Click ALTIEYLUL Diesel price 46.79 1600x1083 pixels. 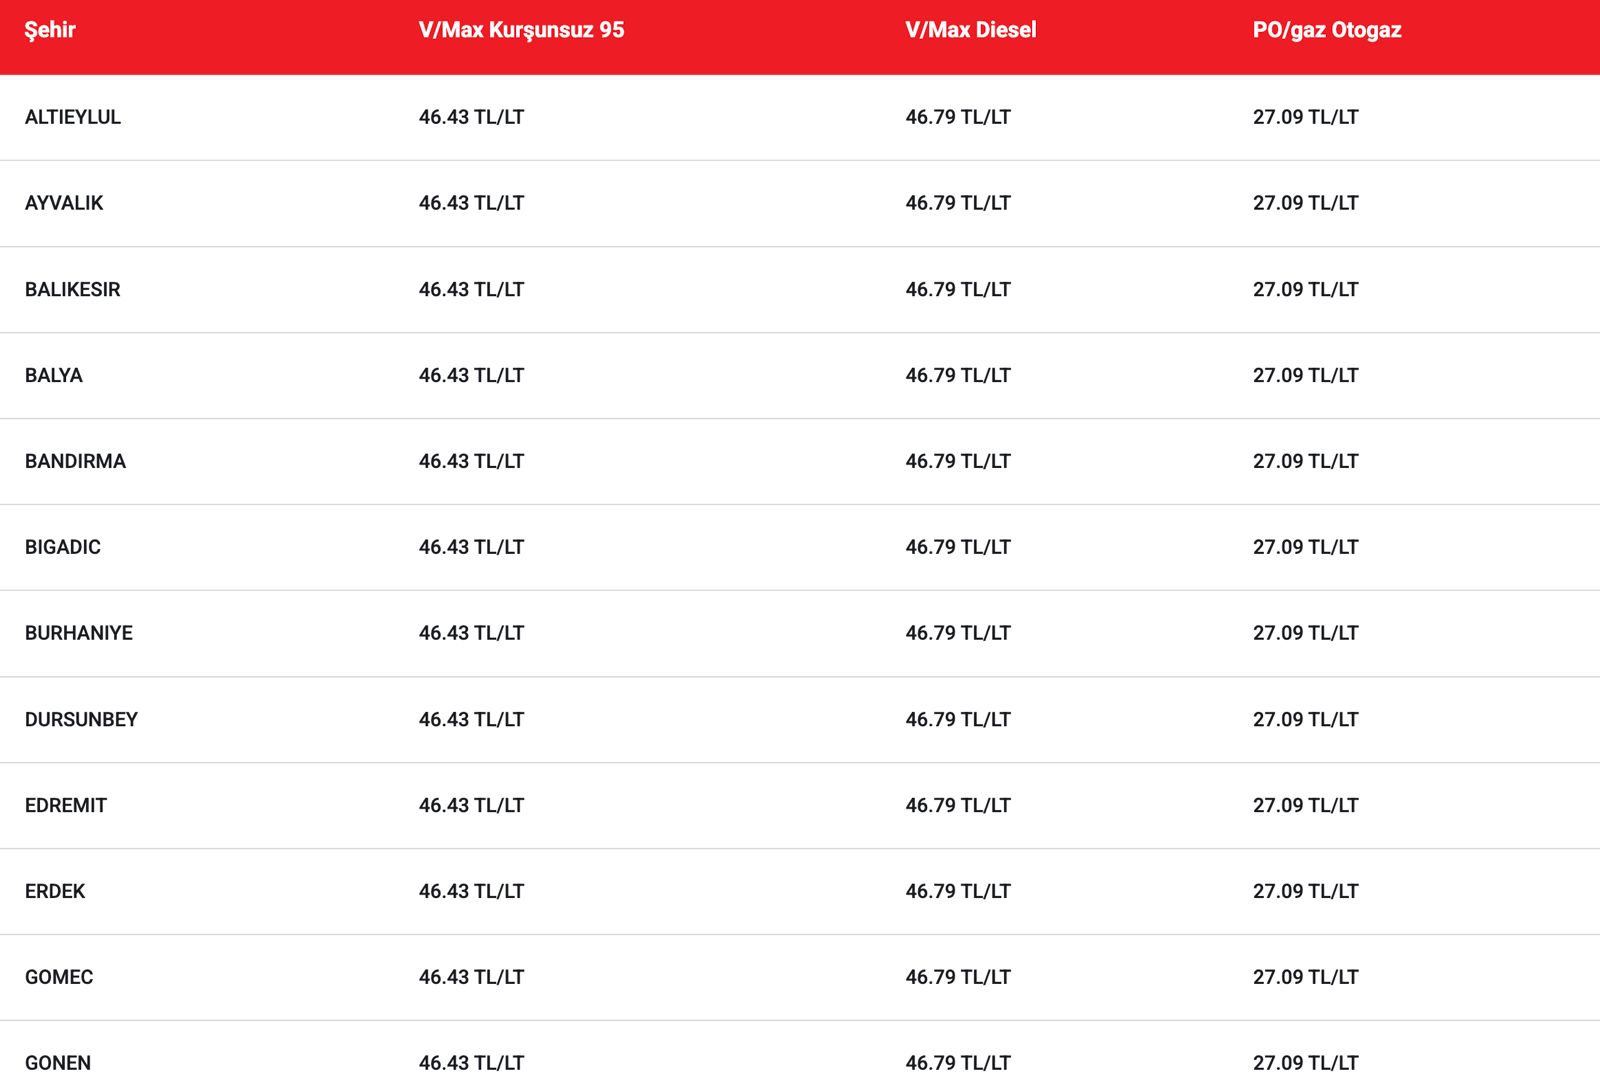(958, 117)
